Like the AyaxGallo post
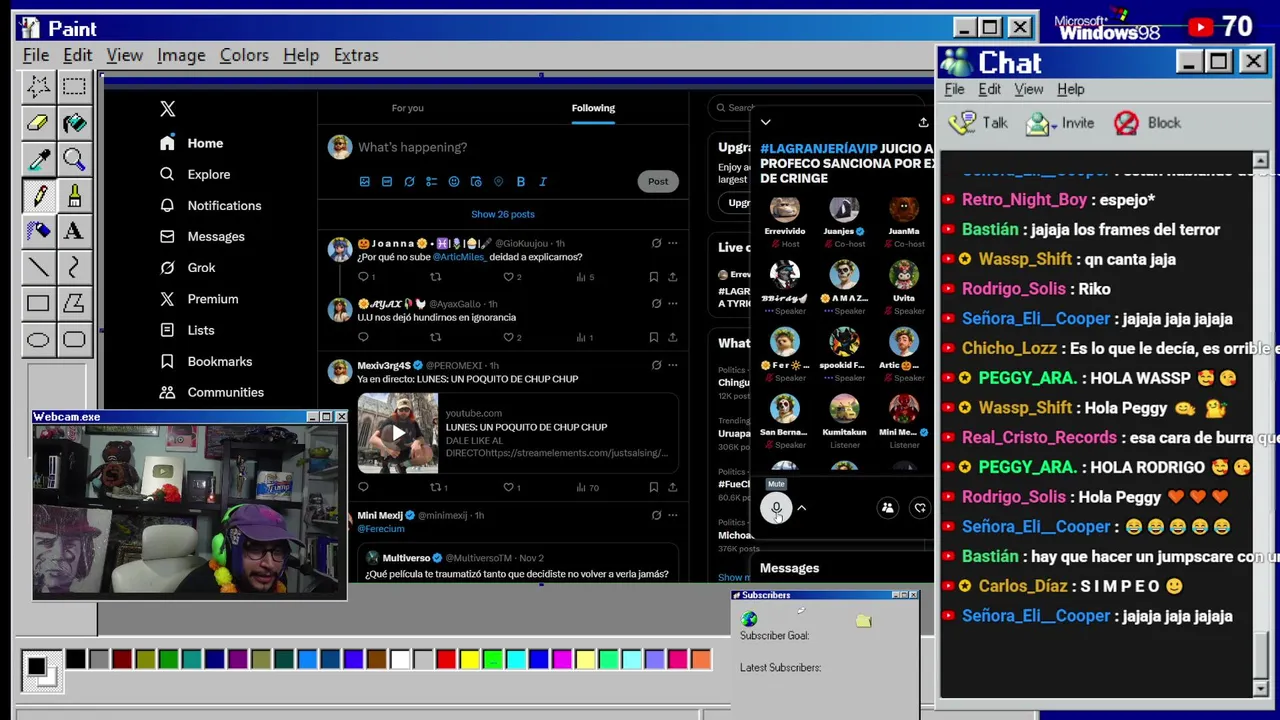Image resolution: width=1280 pixels, height=720 pixels. click(x=509, y=337)
